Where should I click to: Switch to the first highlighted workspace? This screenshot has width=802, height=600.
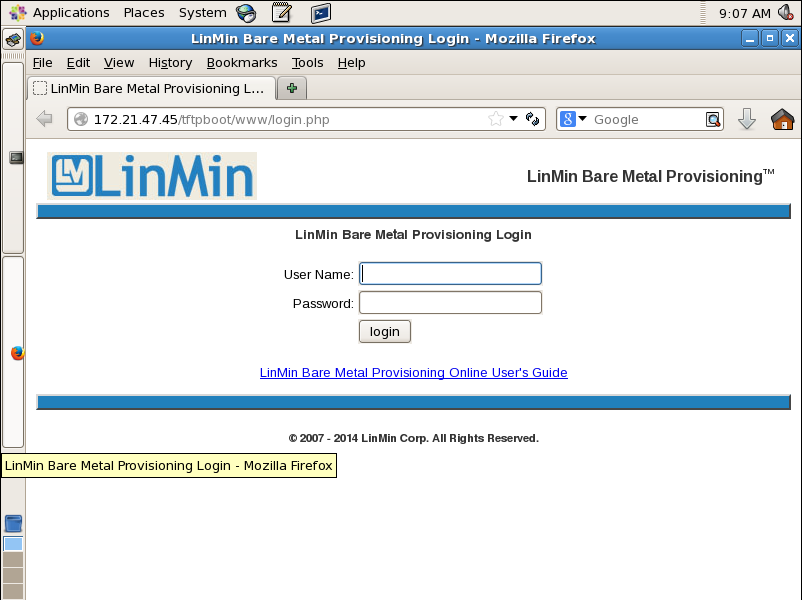point(13,543)
